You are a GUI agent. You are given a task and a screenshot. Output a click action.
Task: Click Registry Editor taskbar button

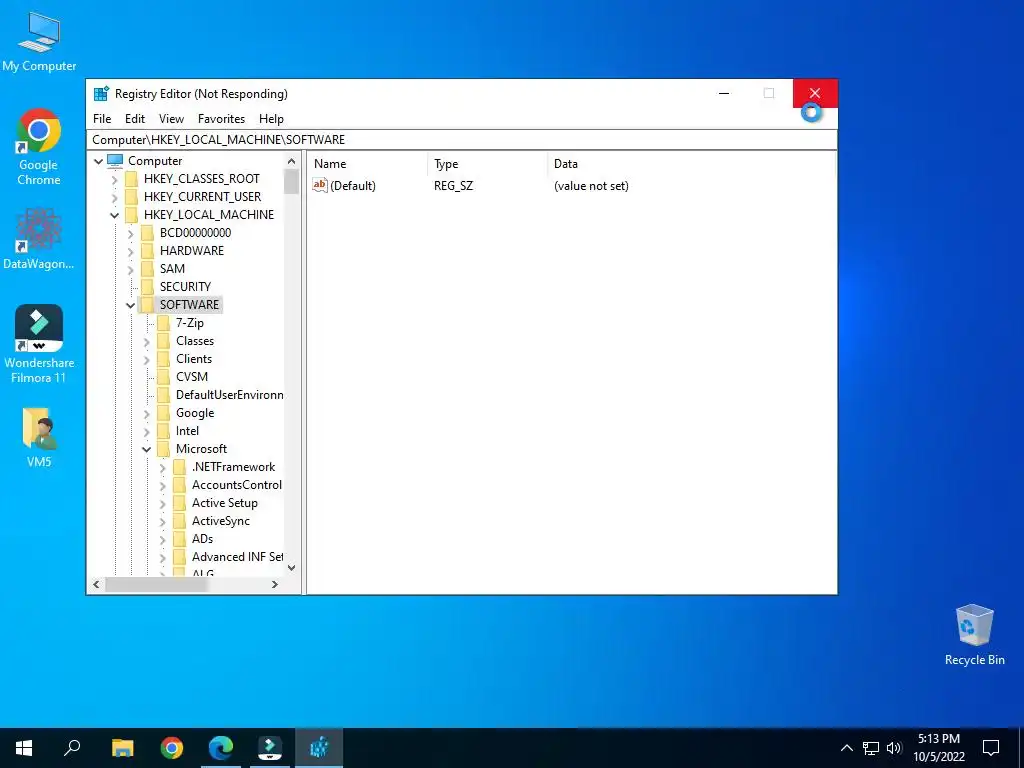pos(319,748)
